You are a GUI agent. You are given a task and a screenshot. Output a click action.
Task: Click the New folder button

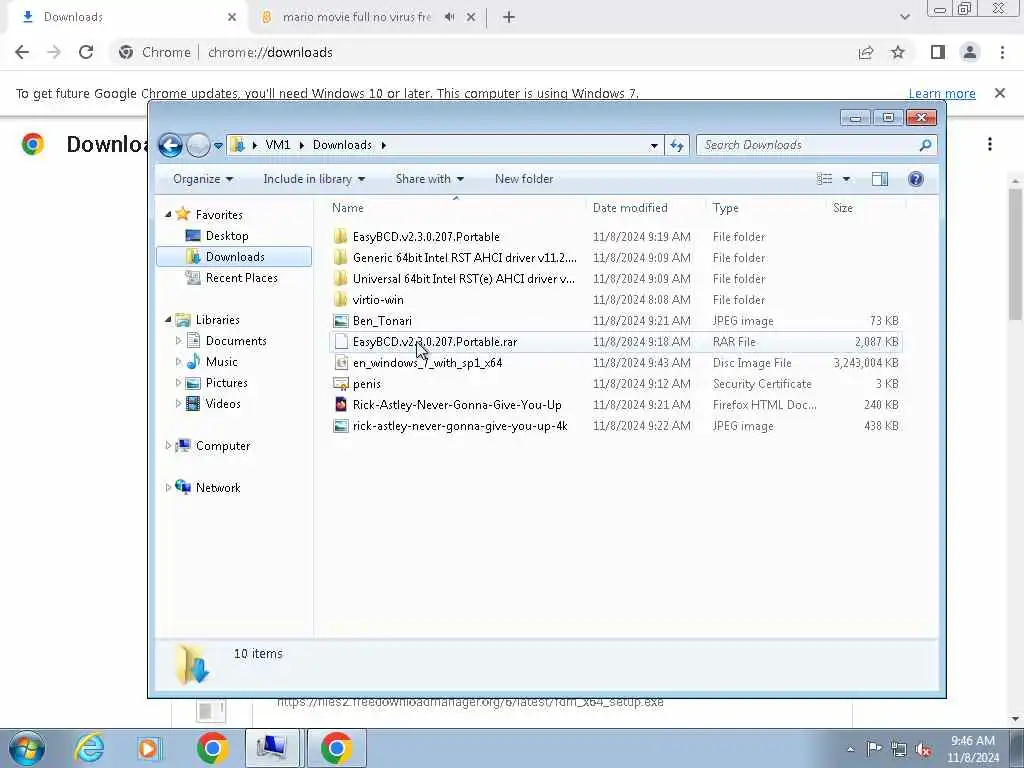[524, 179]
